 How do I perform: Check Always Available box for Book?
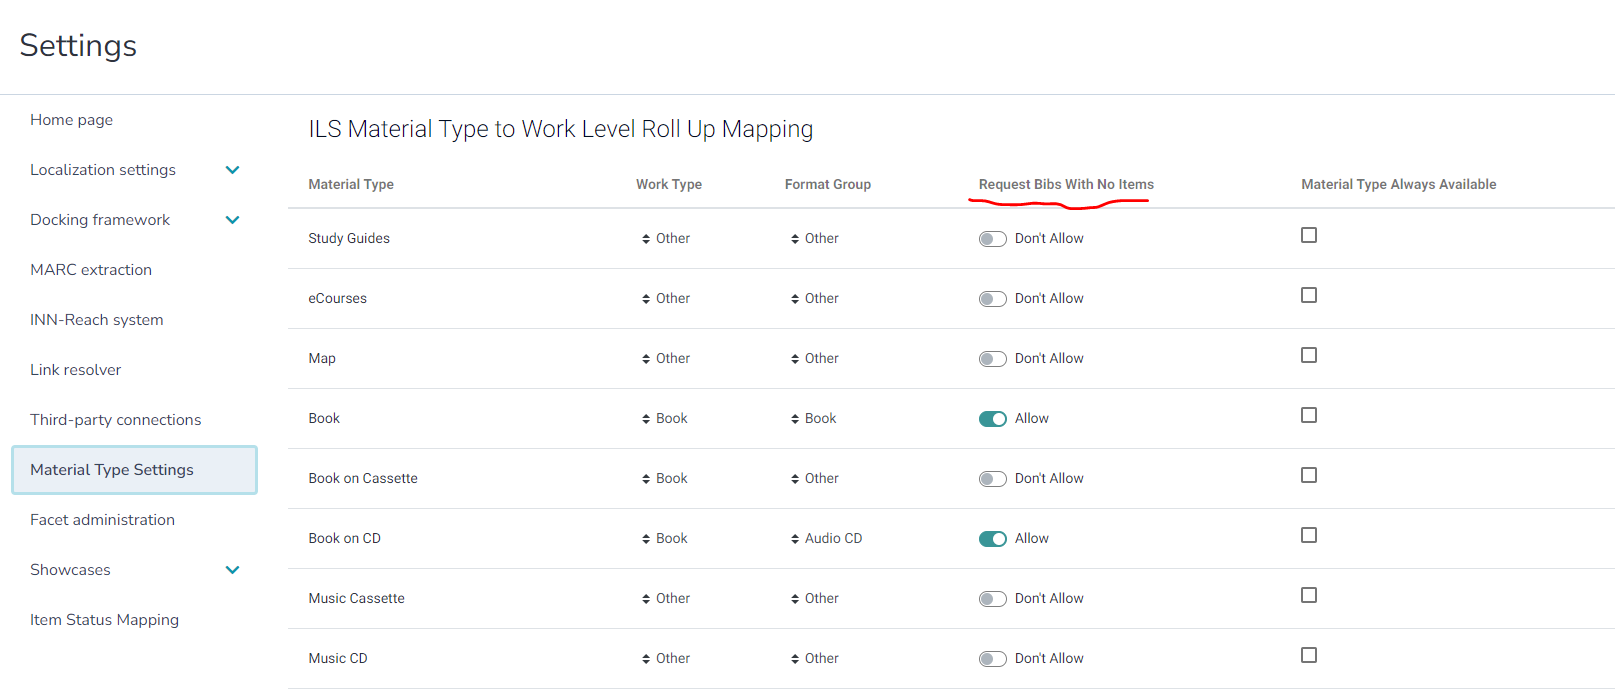tap(1309, 415)
